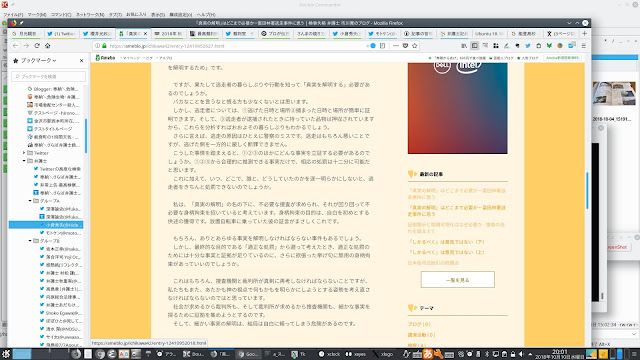Image resolution: width=640 pixels, height=360 pixels.
Task: Click the bookmarks sidebar scrollbar
Action: [x=86, y=136]
